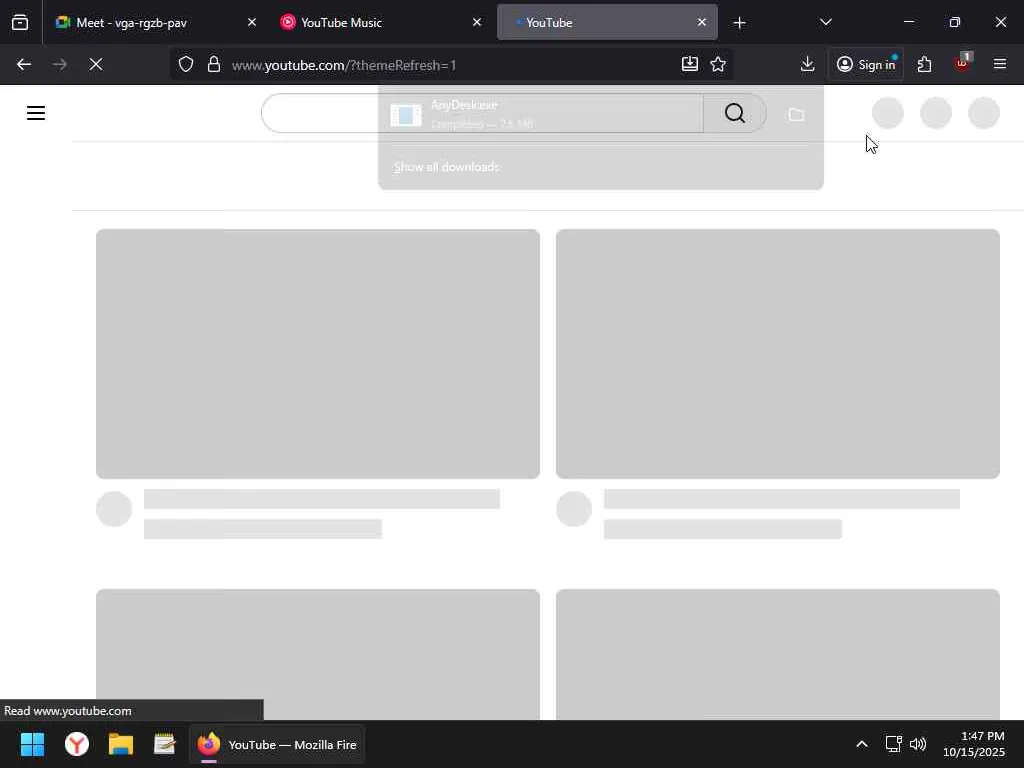The image size is (1024, 768).
Task: Open tracking protection shield panel
Action: [186, 64]
